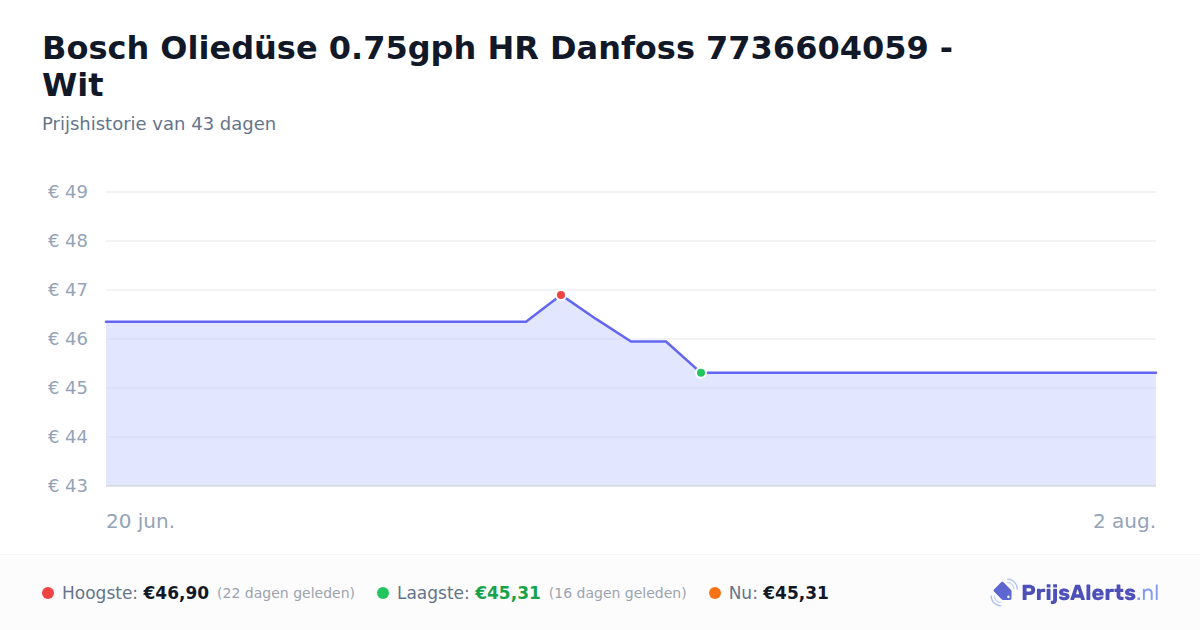Click the '16 dagen geleden' note

click(618, 593)
